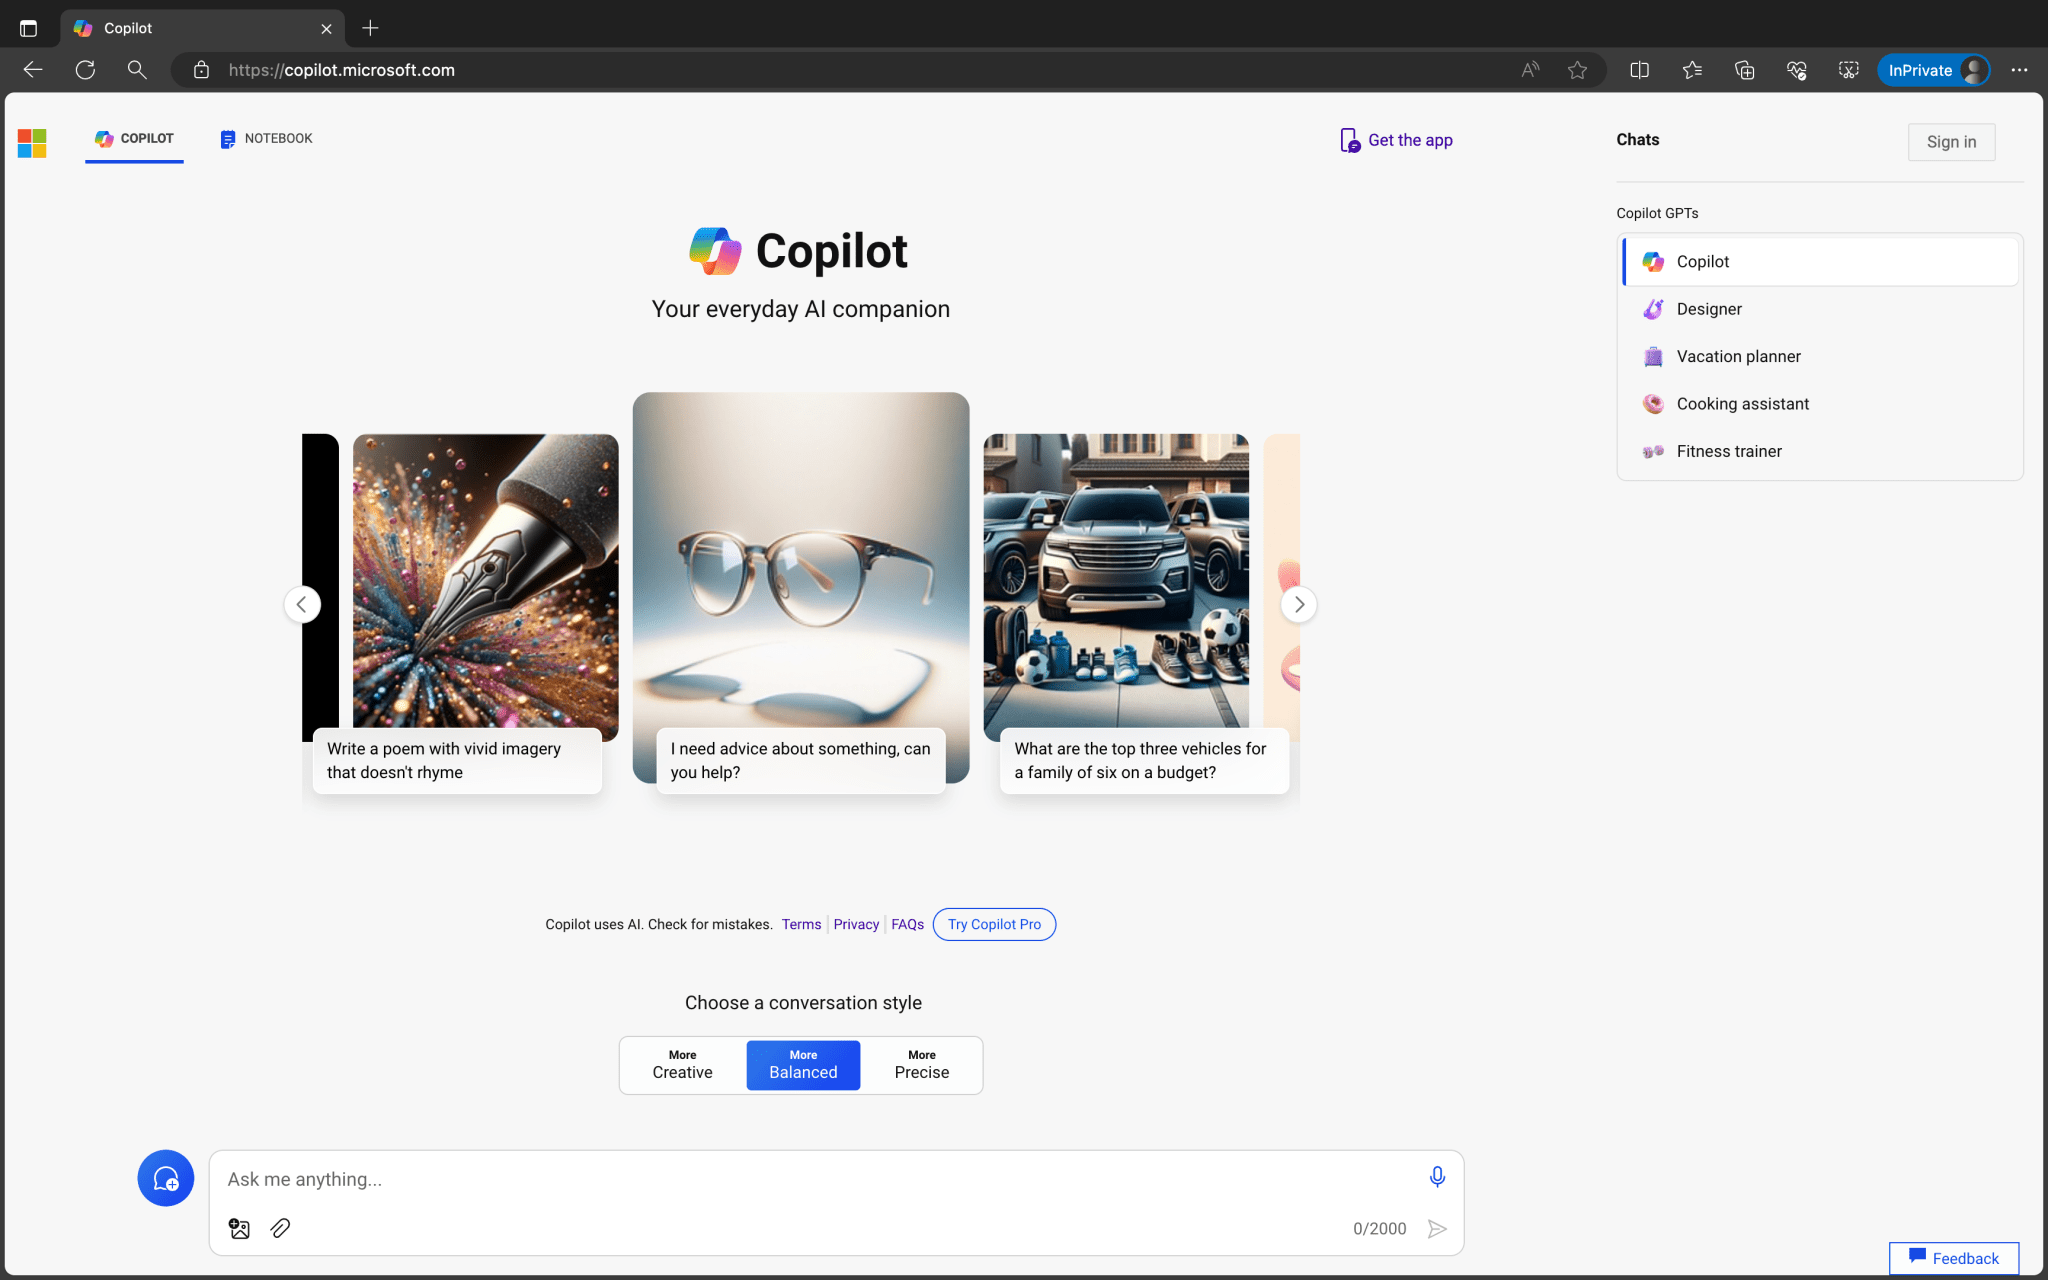Screen dimensions: 2048x1280
Task: Switch to the NOTEBOOK tab
Action: point(266,139)
